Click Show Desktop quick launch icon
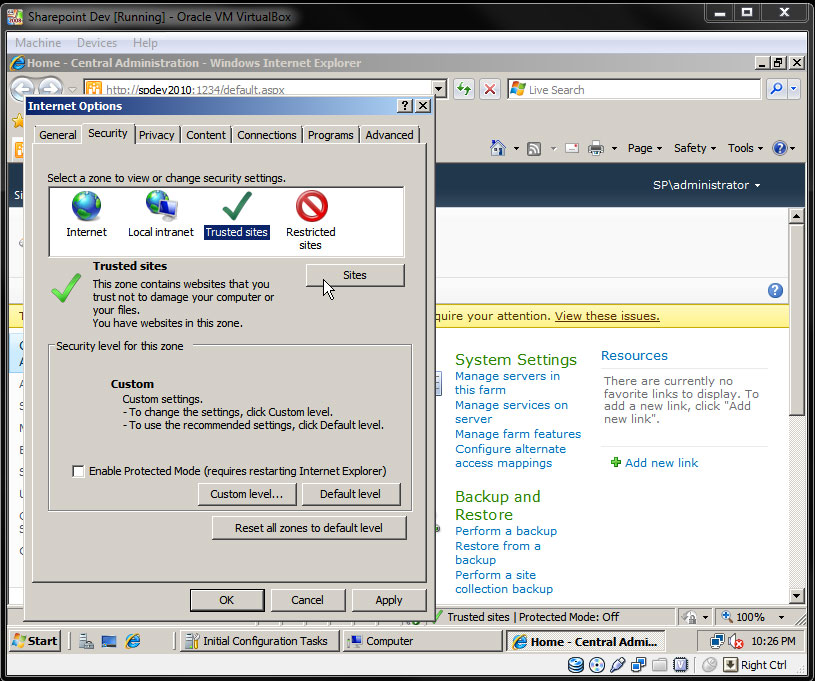Viewport: 815px width, 681px height. (x=109, y=641)
